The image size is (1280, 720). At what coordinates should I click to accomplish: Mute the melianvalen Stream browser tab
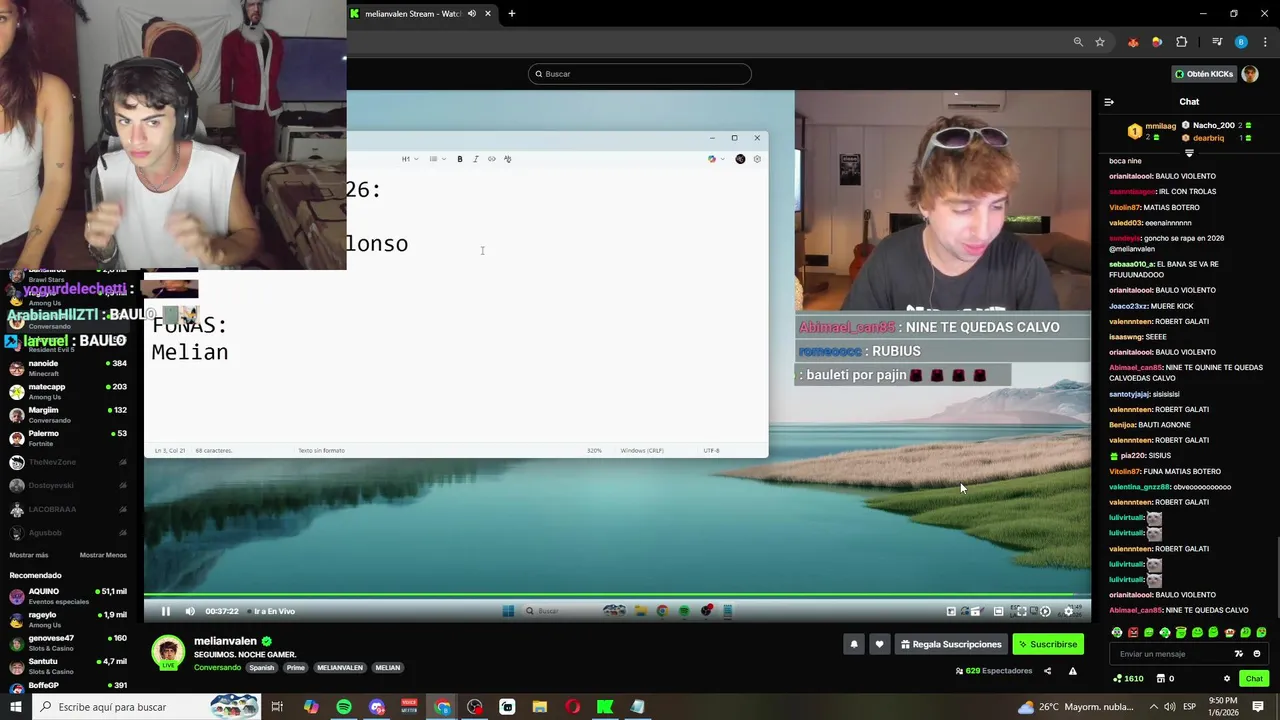tap(472, 14)
